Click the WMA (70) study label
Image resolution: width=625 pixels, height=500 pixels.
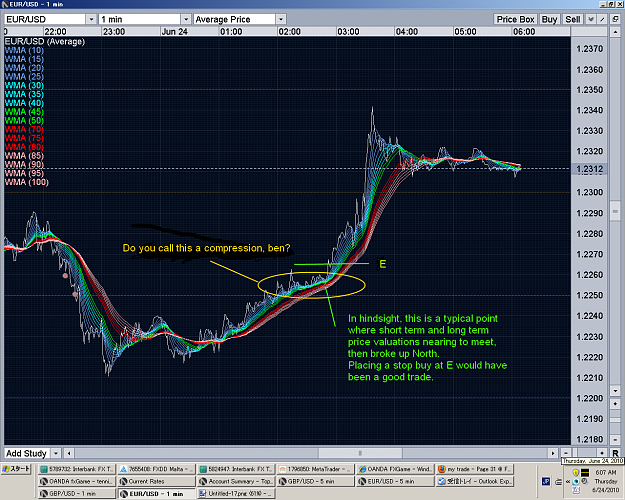24,129
